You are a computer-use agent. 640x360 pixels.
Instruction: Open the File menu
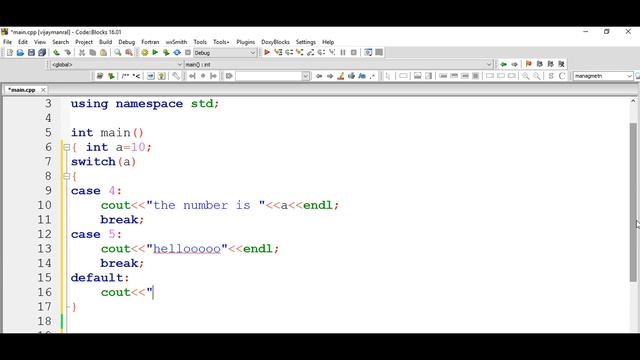tap(7, 42)
